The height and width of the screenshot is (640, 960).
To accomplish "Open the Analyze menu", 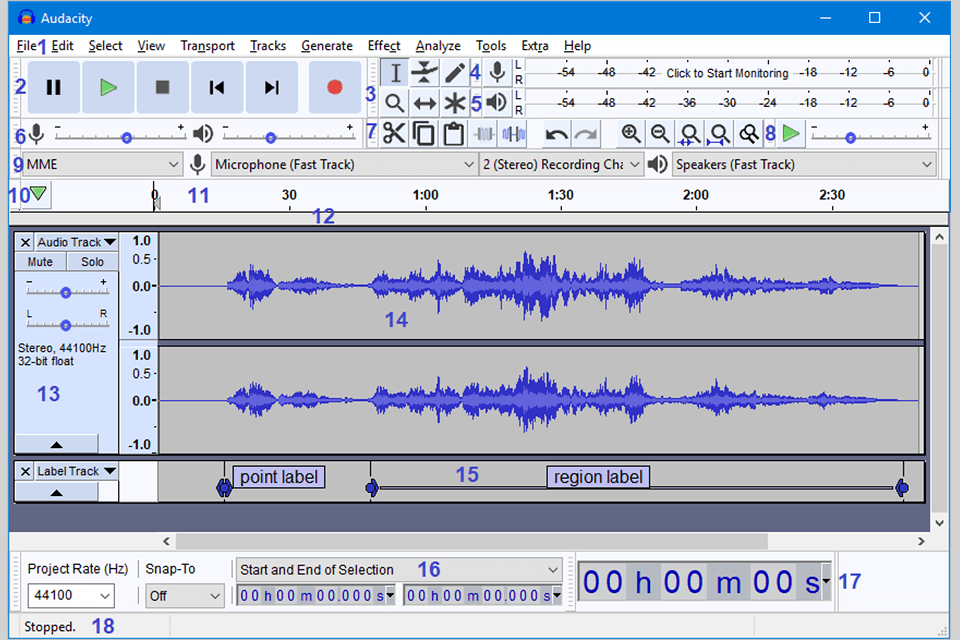I will pyautogui.click(x=438, y=46).
